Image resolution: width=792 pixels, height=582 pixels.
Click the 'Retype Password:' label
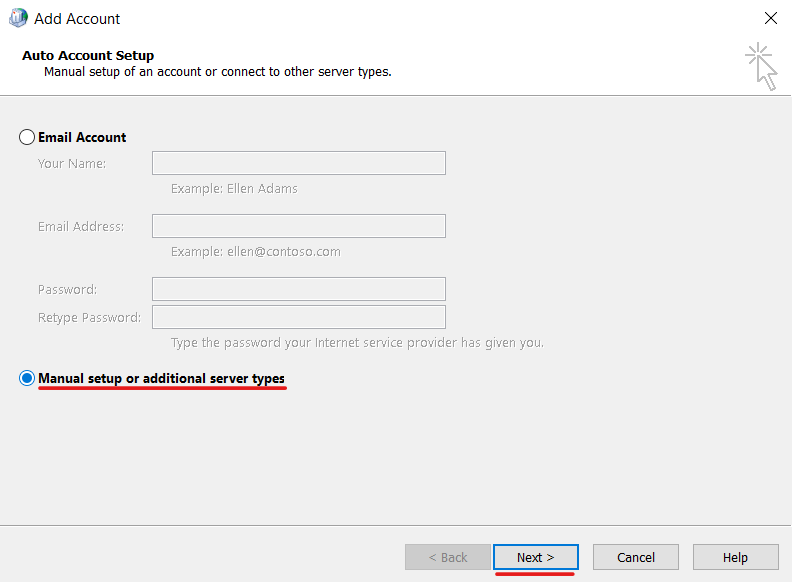pyautogui.click(x=89, y=317)
